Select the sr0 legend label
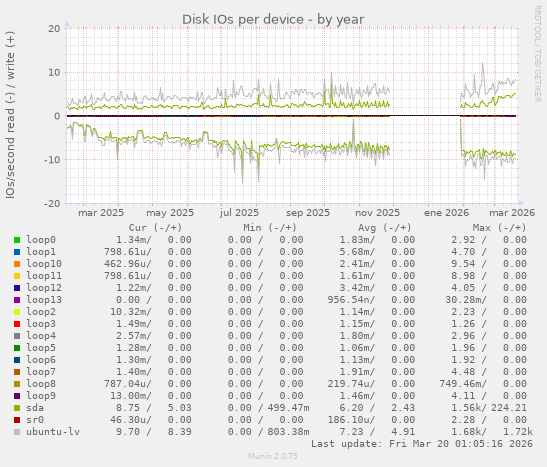This screenshot has height=467, width=547. (35, 420)
